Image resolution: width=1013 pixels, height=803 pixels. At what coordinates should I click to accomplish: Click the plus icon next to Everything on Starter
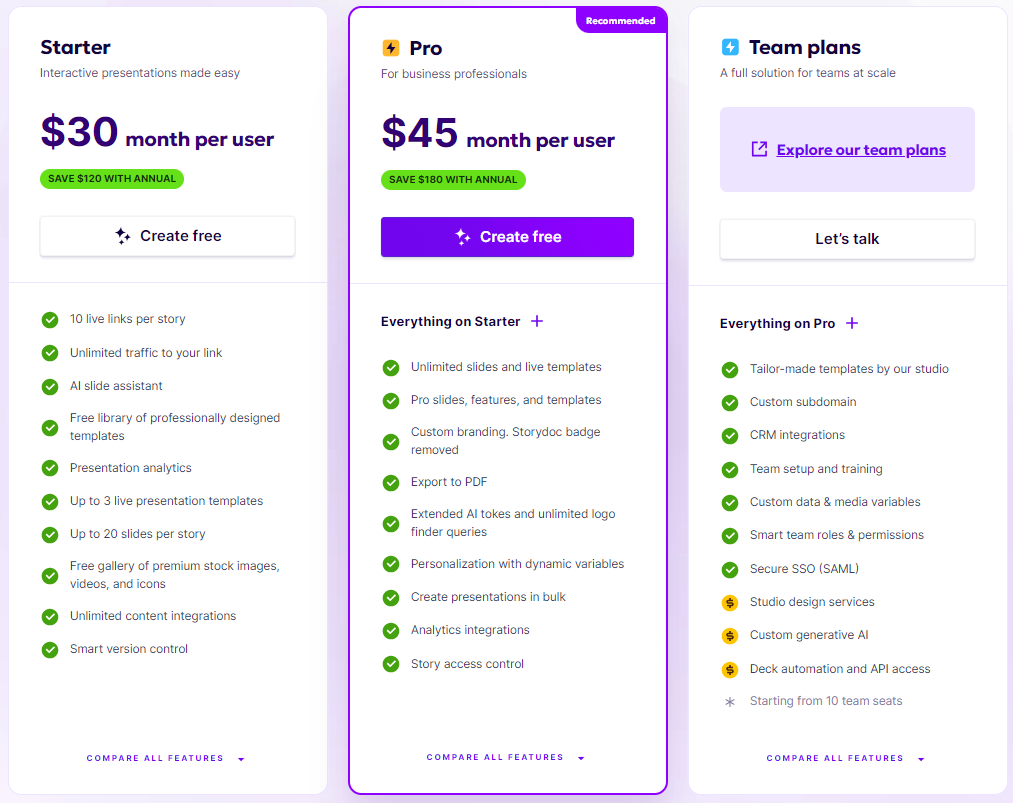pos(537,321)
